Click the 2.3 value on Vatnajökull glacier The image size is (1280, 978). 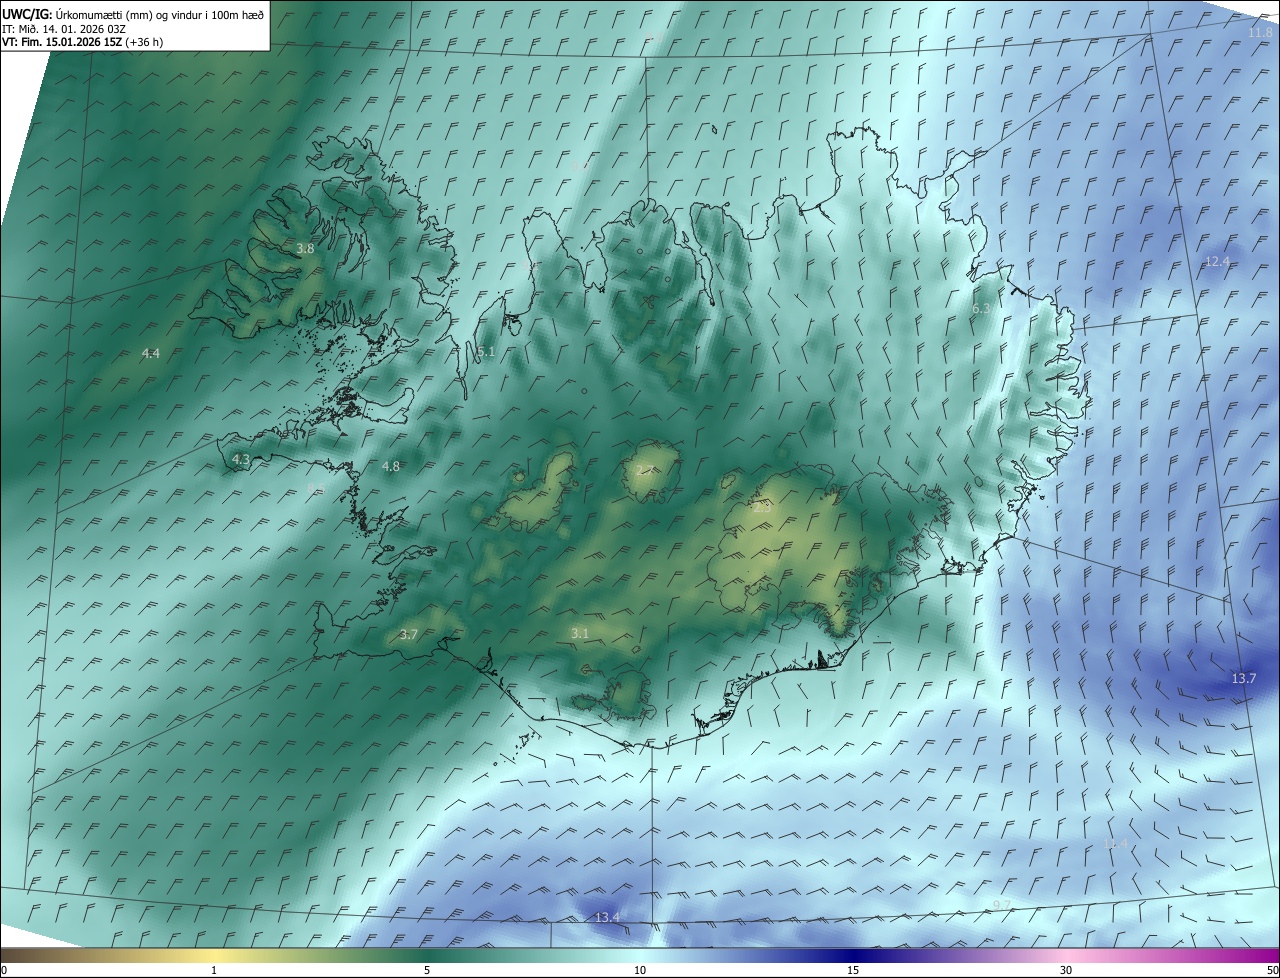[762, 507]
